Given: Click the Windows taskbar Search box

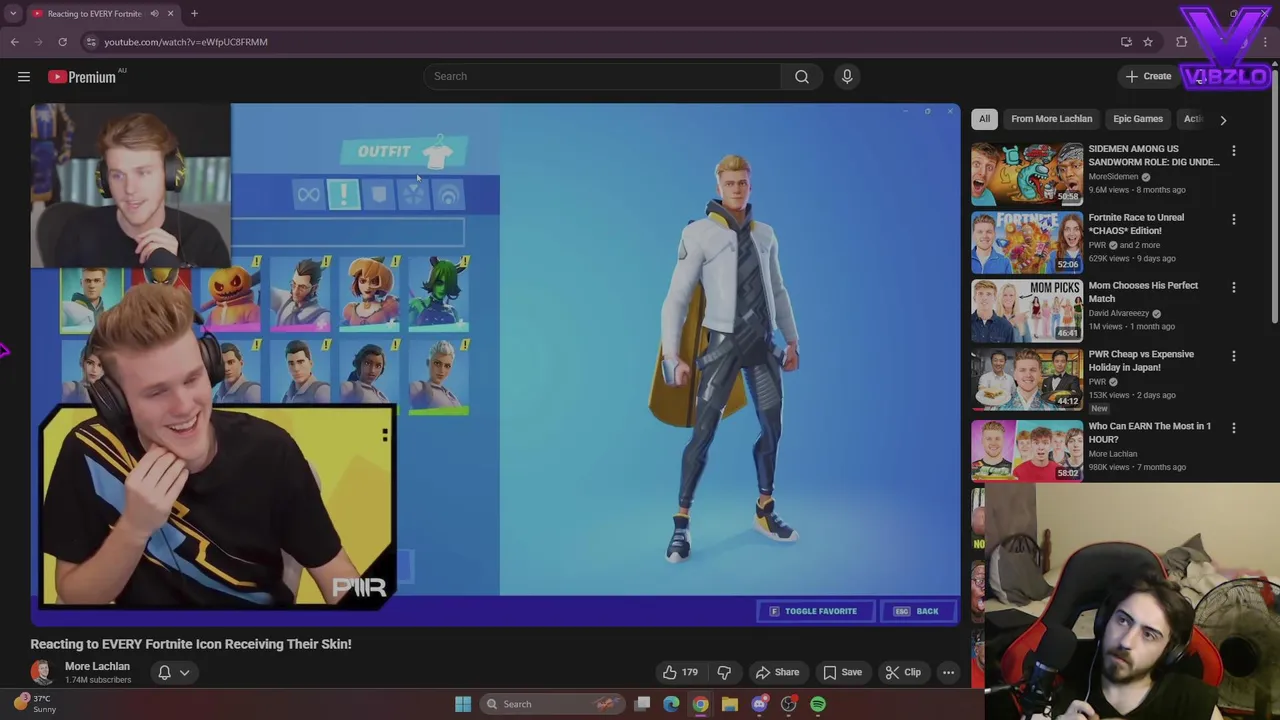Looking at the screenshot, I should tap(550, 704).
